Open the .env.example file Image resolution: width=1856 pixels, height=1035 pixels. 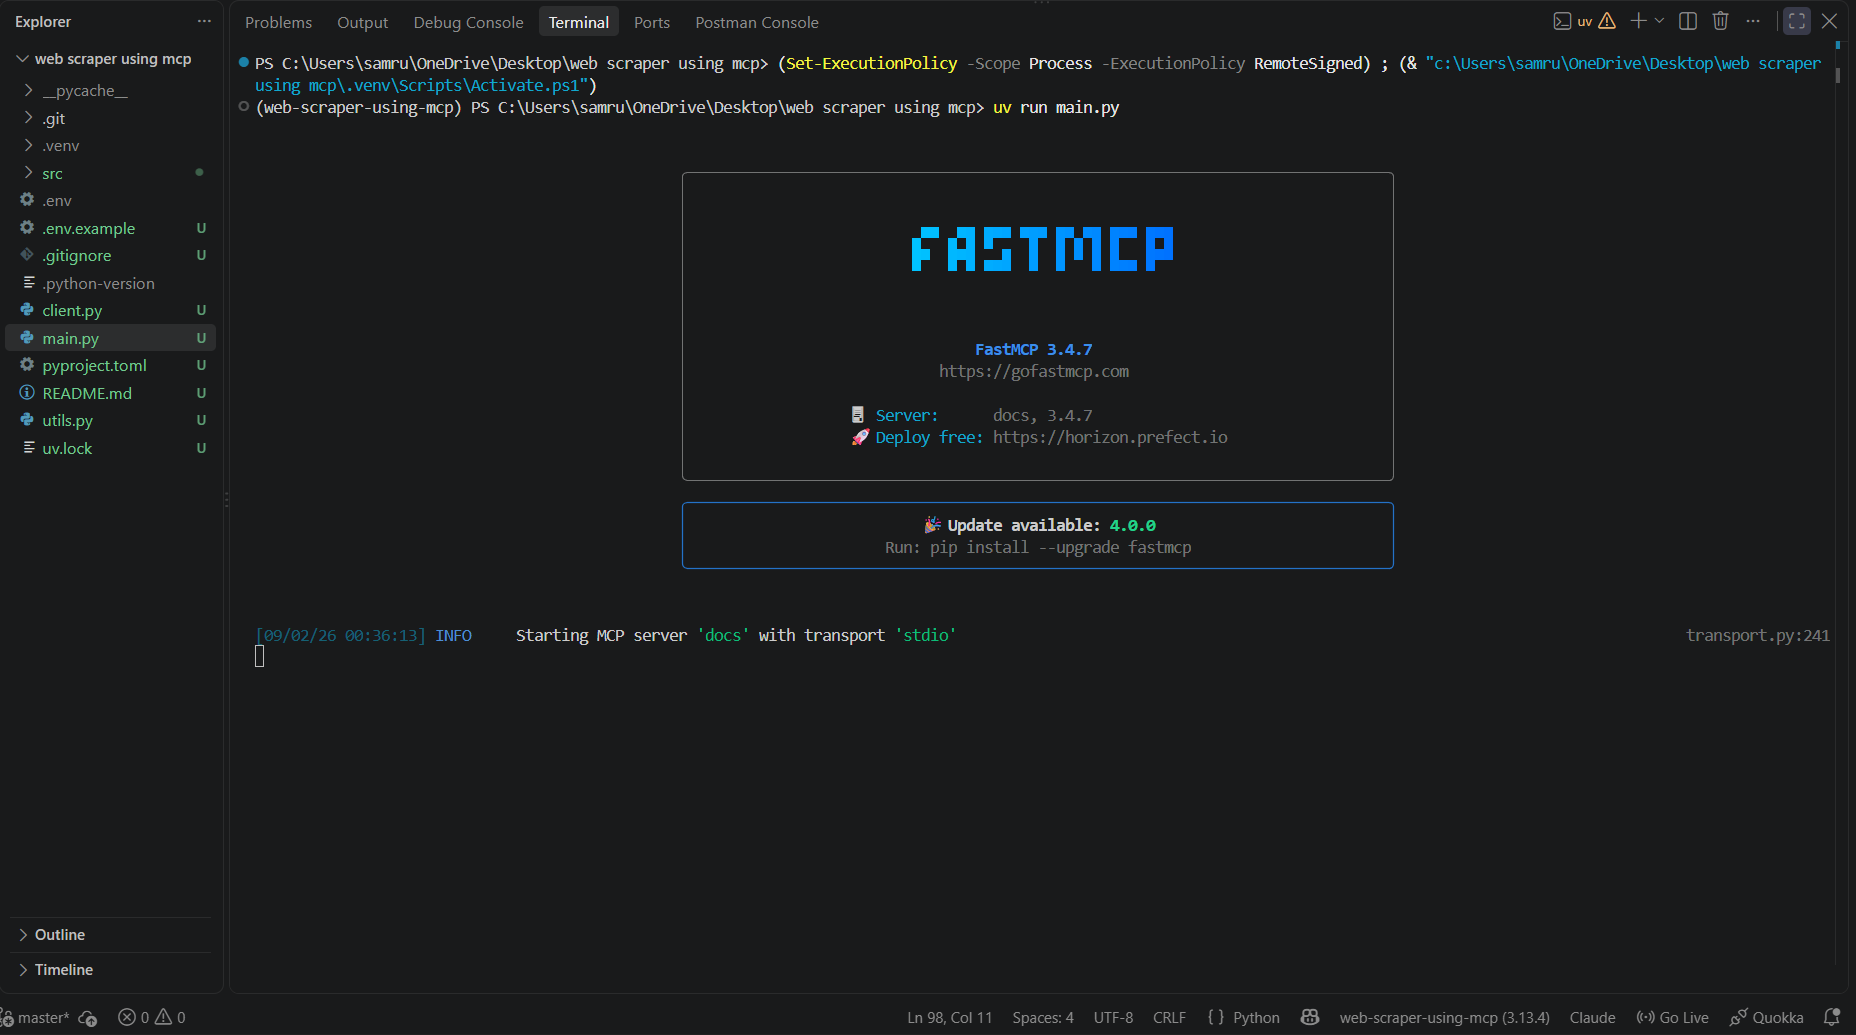[112, 228]
